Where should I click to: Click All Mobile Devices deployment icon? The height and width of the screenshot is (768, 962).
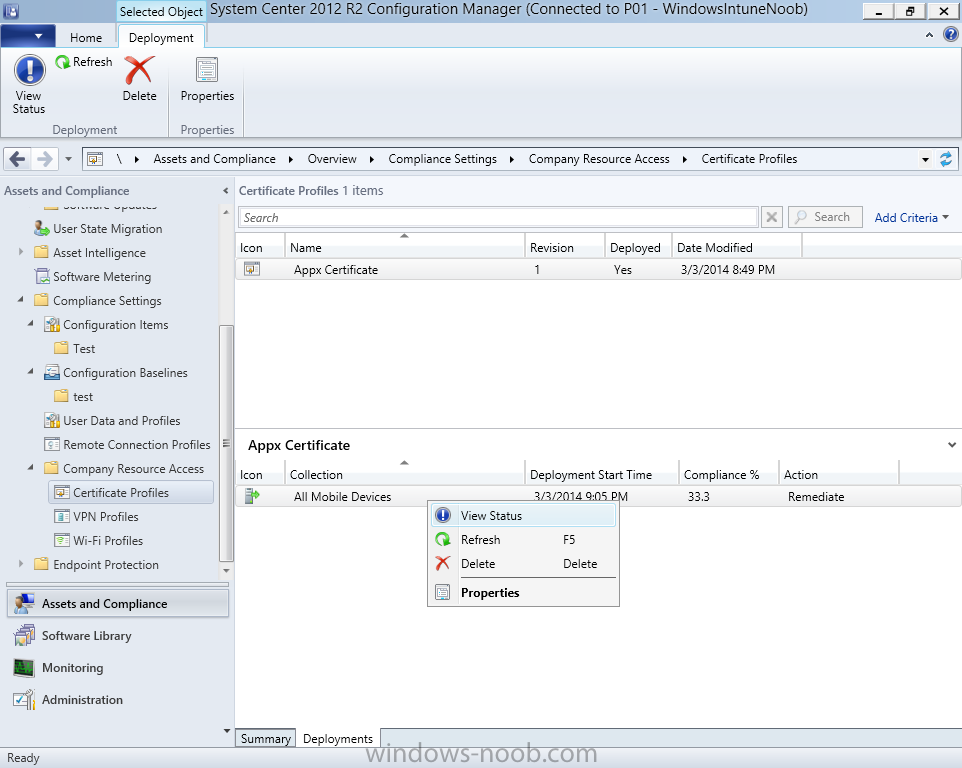tap(252, 496)
